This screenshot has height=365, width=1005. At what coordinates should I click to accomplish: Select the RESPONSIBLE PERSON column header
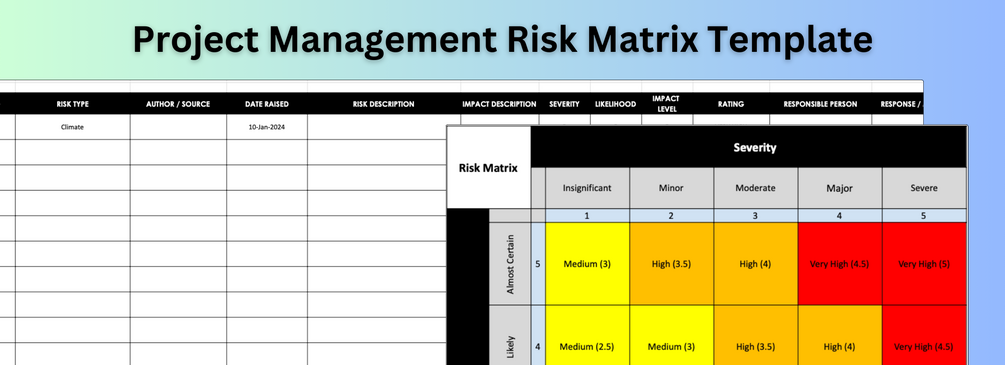[x=820, y=104]
